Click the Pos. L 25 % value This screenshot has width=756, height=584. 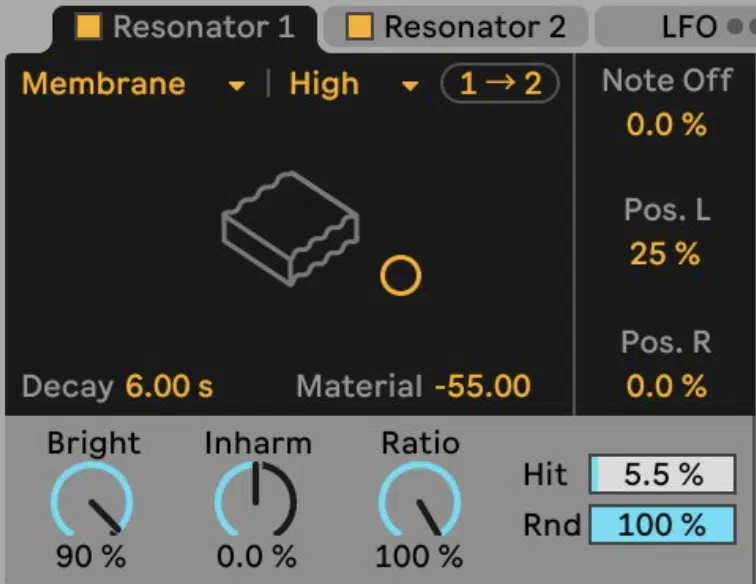(665, 254)
